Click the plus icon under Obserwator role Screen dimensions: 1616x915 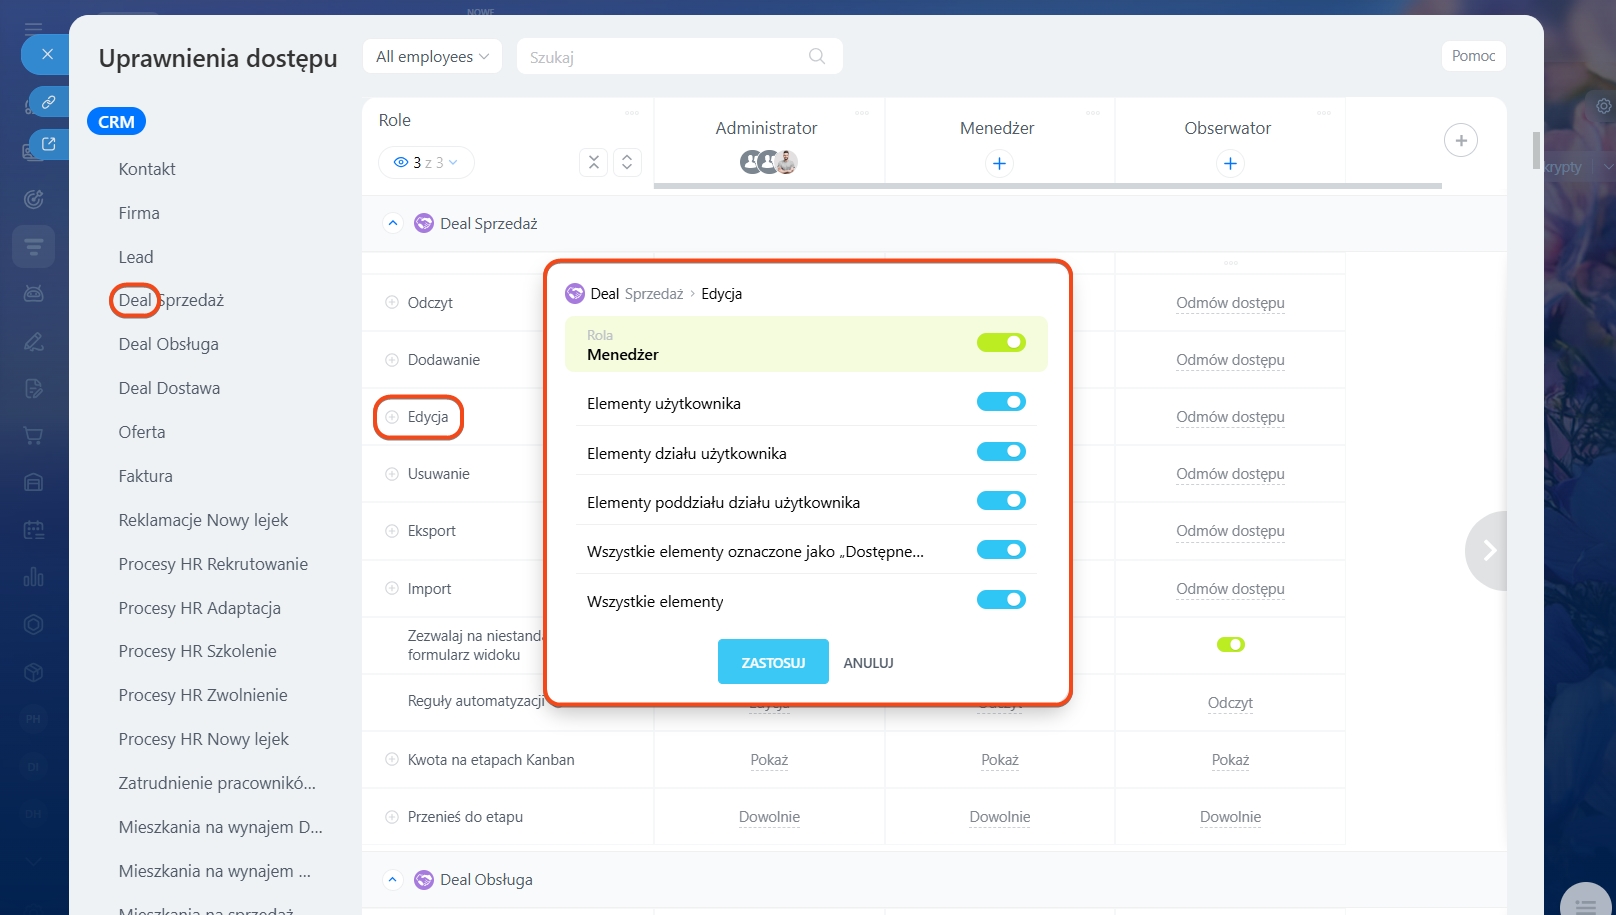click(1229, 163)
